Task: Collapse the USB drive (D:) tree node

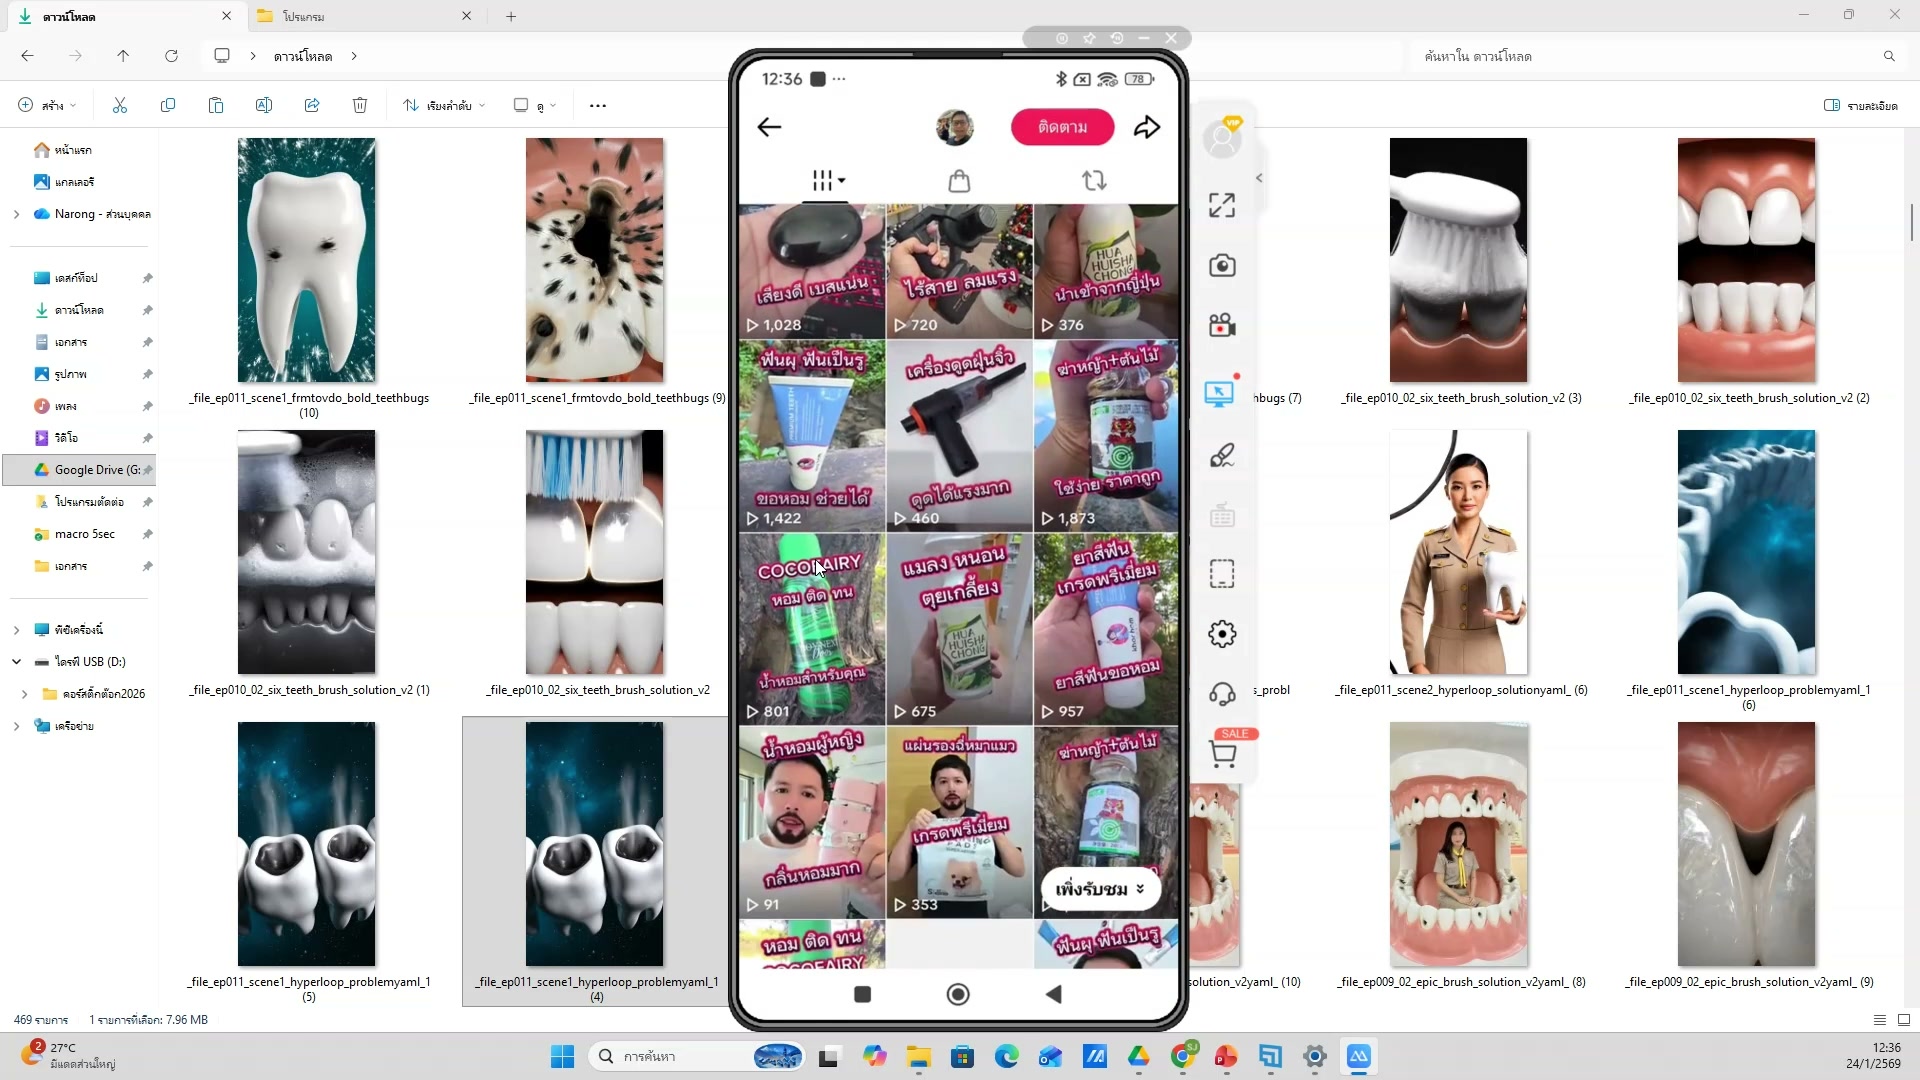Action: click(16, 662)
